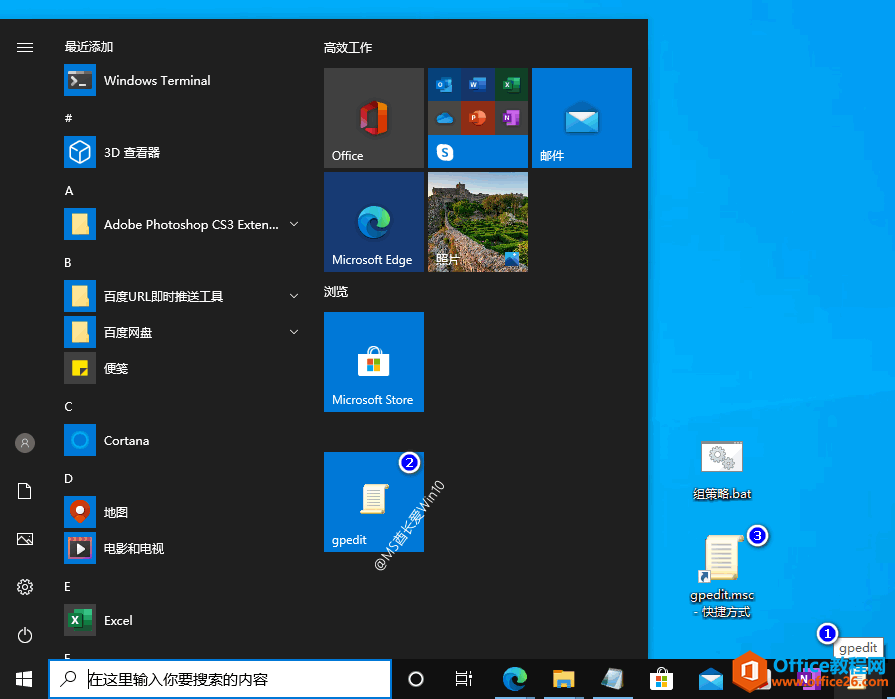This screenshot has height=699, width=895.
Task: Expand Adobe Photoshop CS3 folder
Action: [294, 225]
